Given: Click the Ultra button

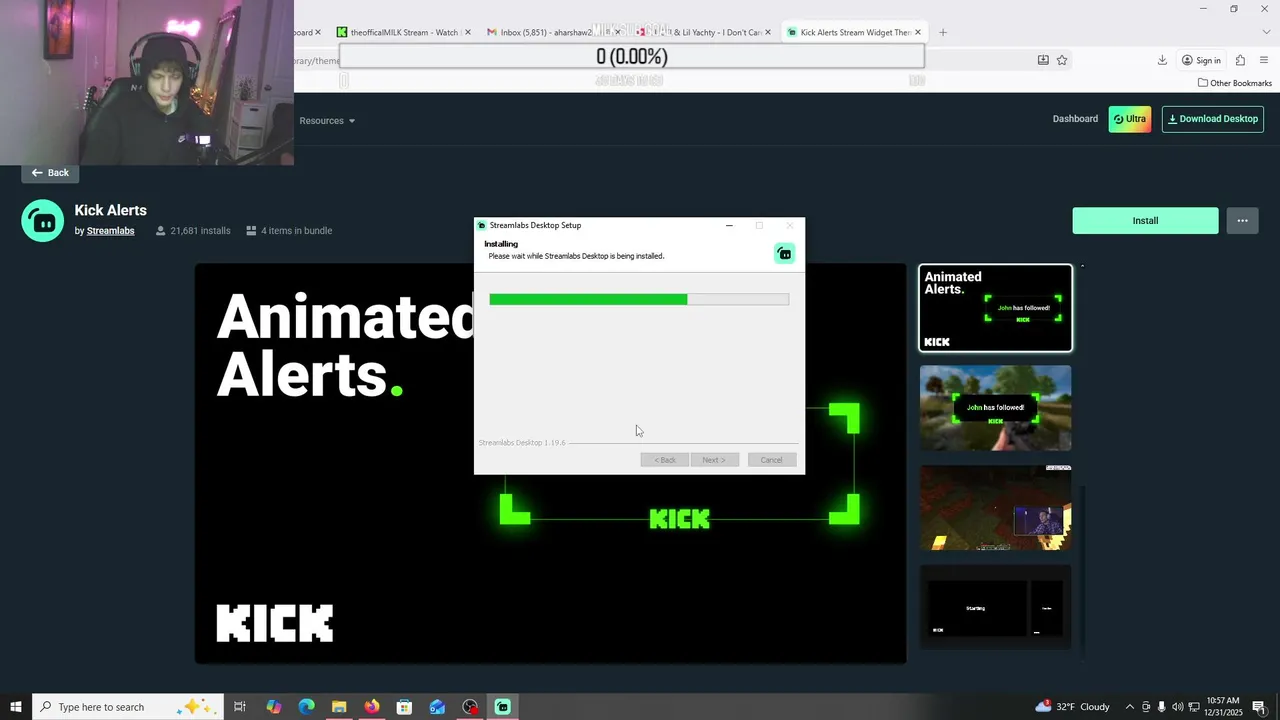Looking at the screenshot, I should pyautogui.click(x=1130, y=119).
